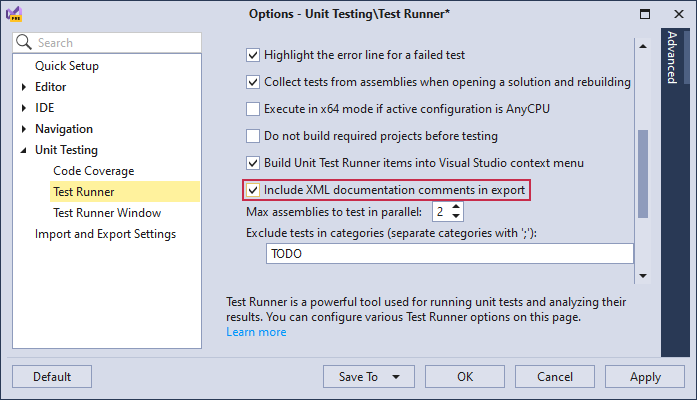Decrease max assemblies with down spinner arrow
Viewport: 697px width, 400px height.
456,216
